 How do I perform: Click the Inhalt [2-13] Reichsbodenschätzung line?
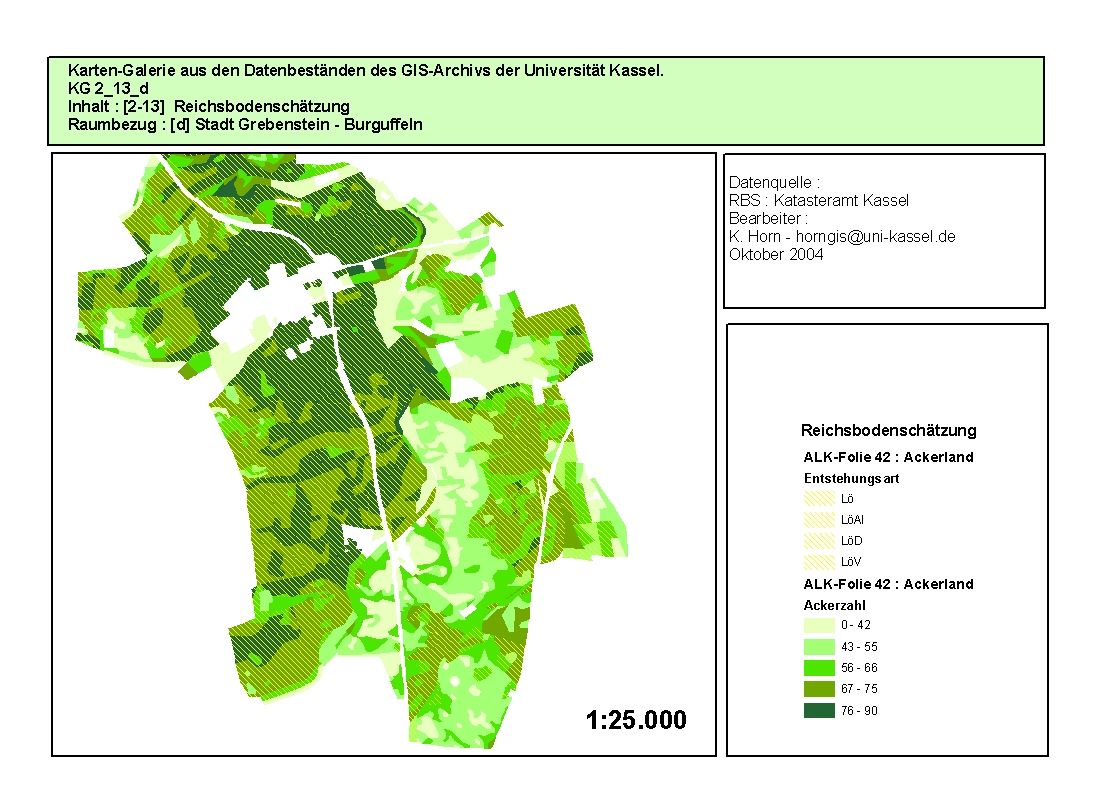pos(208,107)
